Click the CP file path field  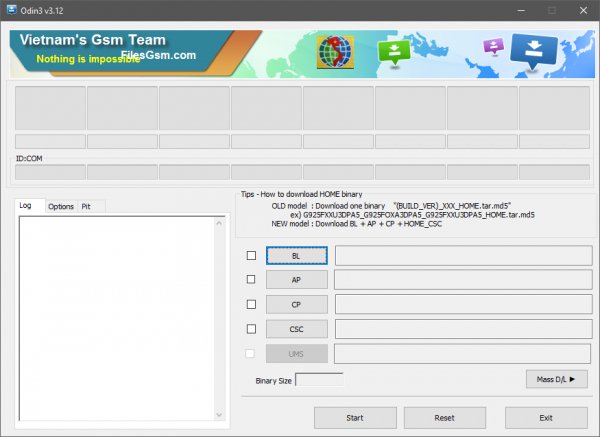click(x=464, y=304)
